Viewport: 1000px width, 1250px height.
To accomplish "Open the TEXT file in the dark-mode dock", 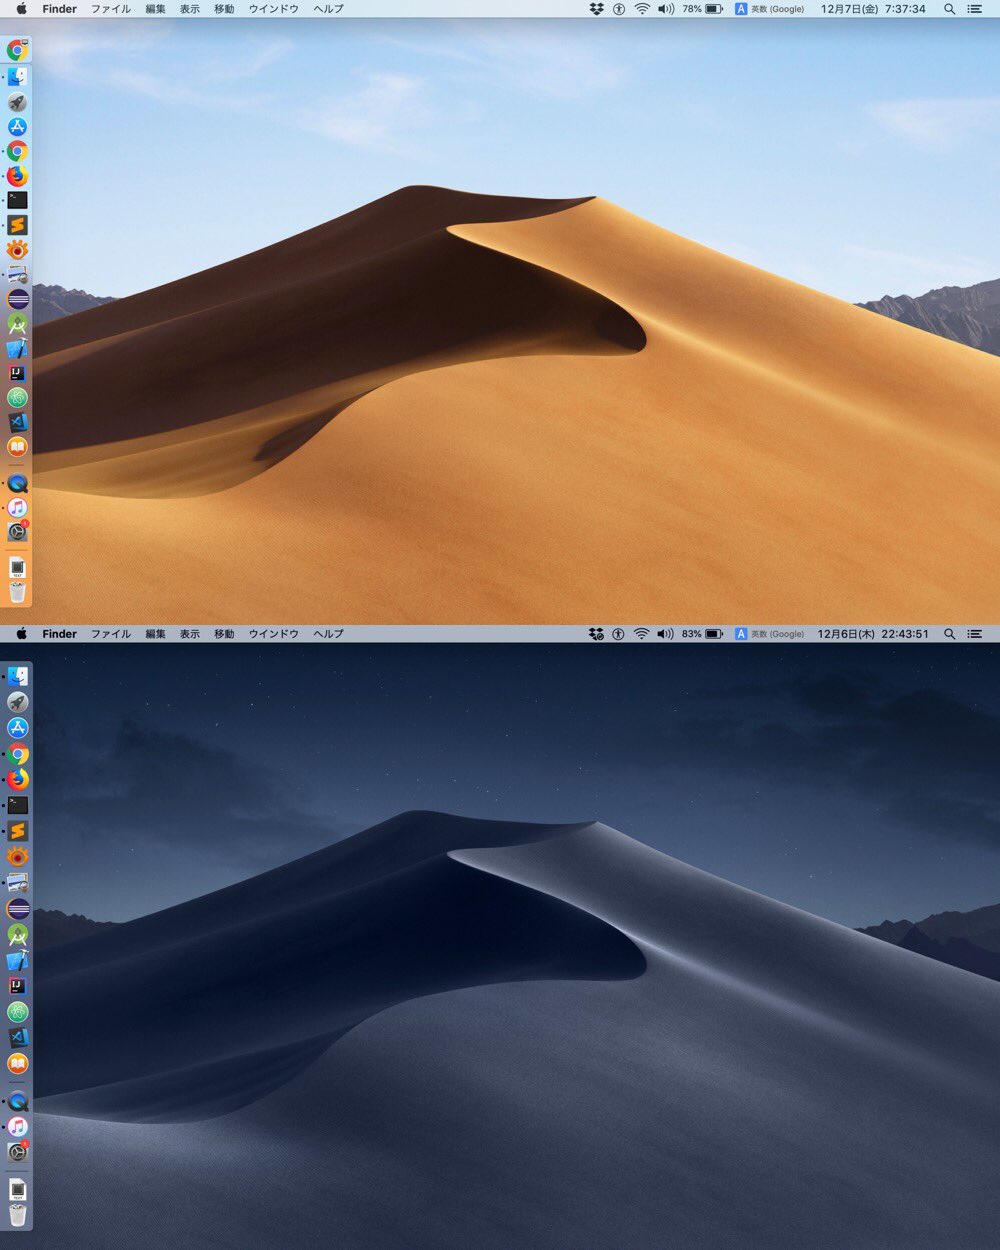I will 17,1189.
